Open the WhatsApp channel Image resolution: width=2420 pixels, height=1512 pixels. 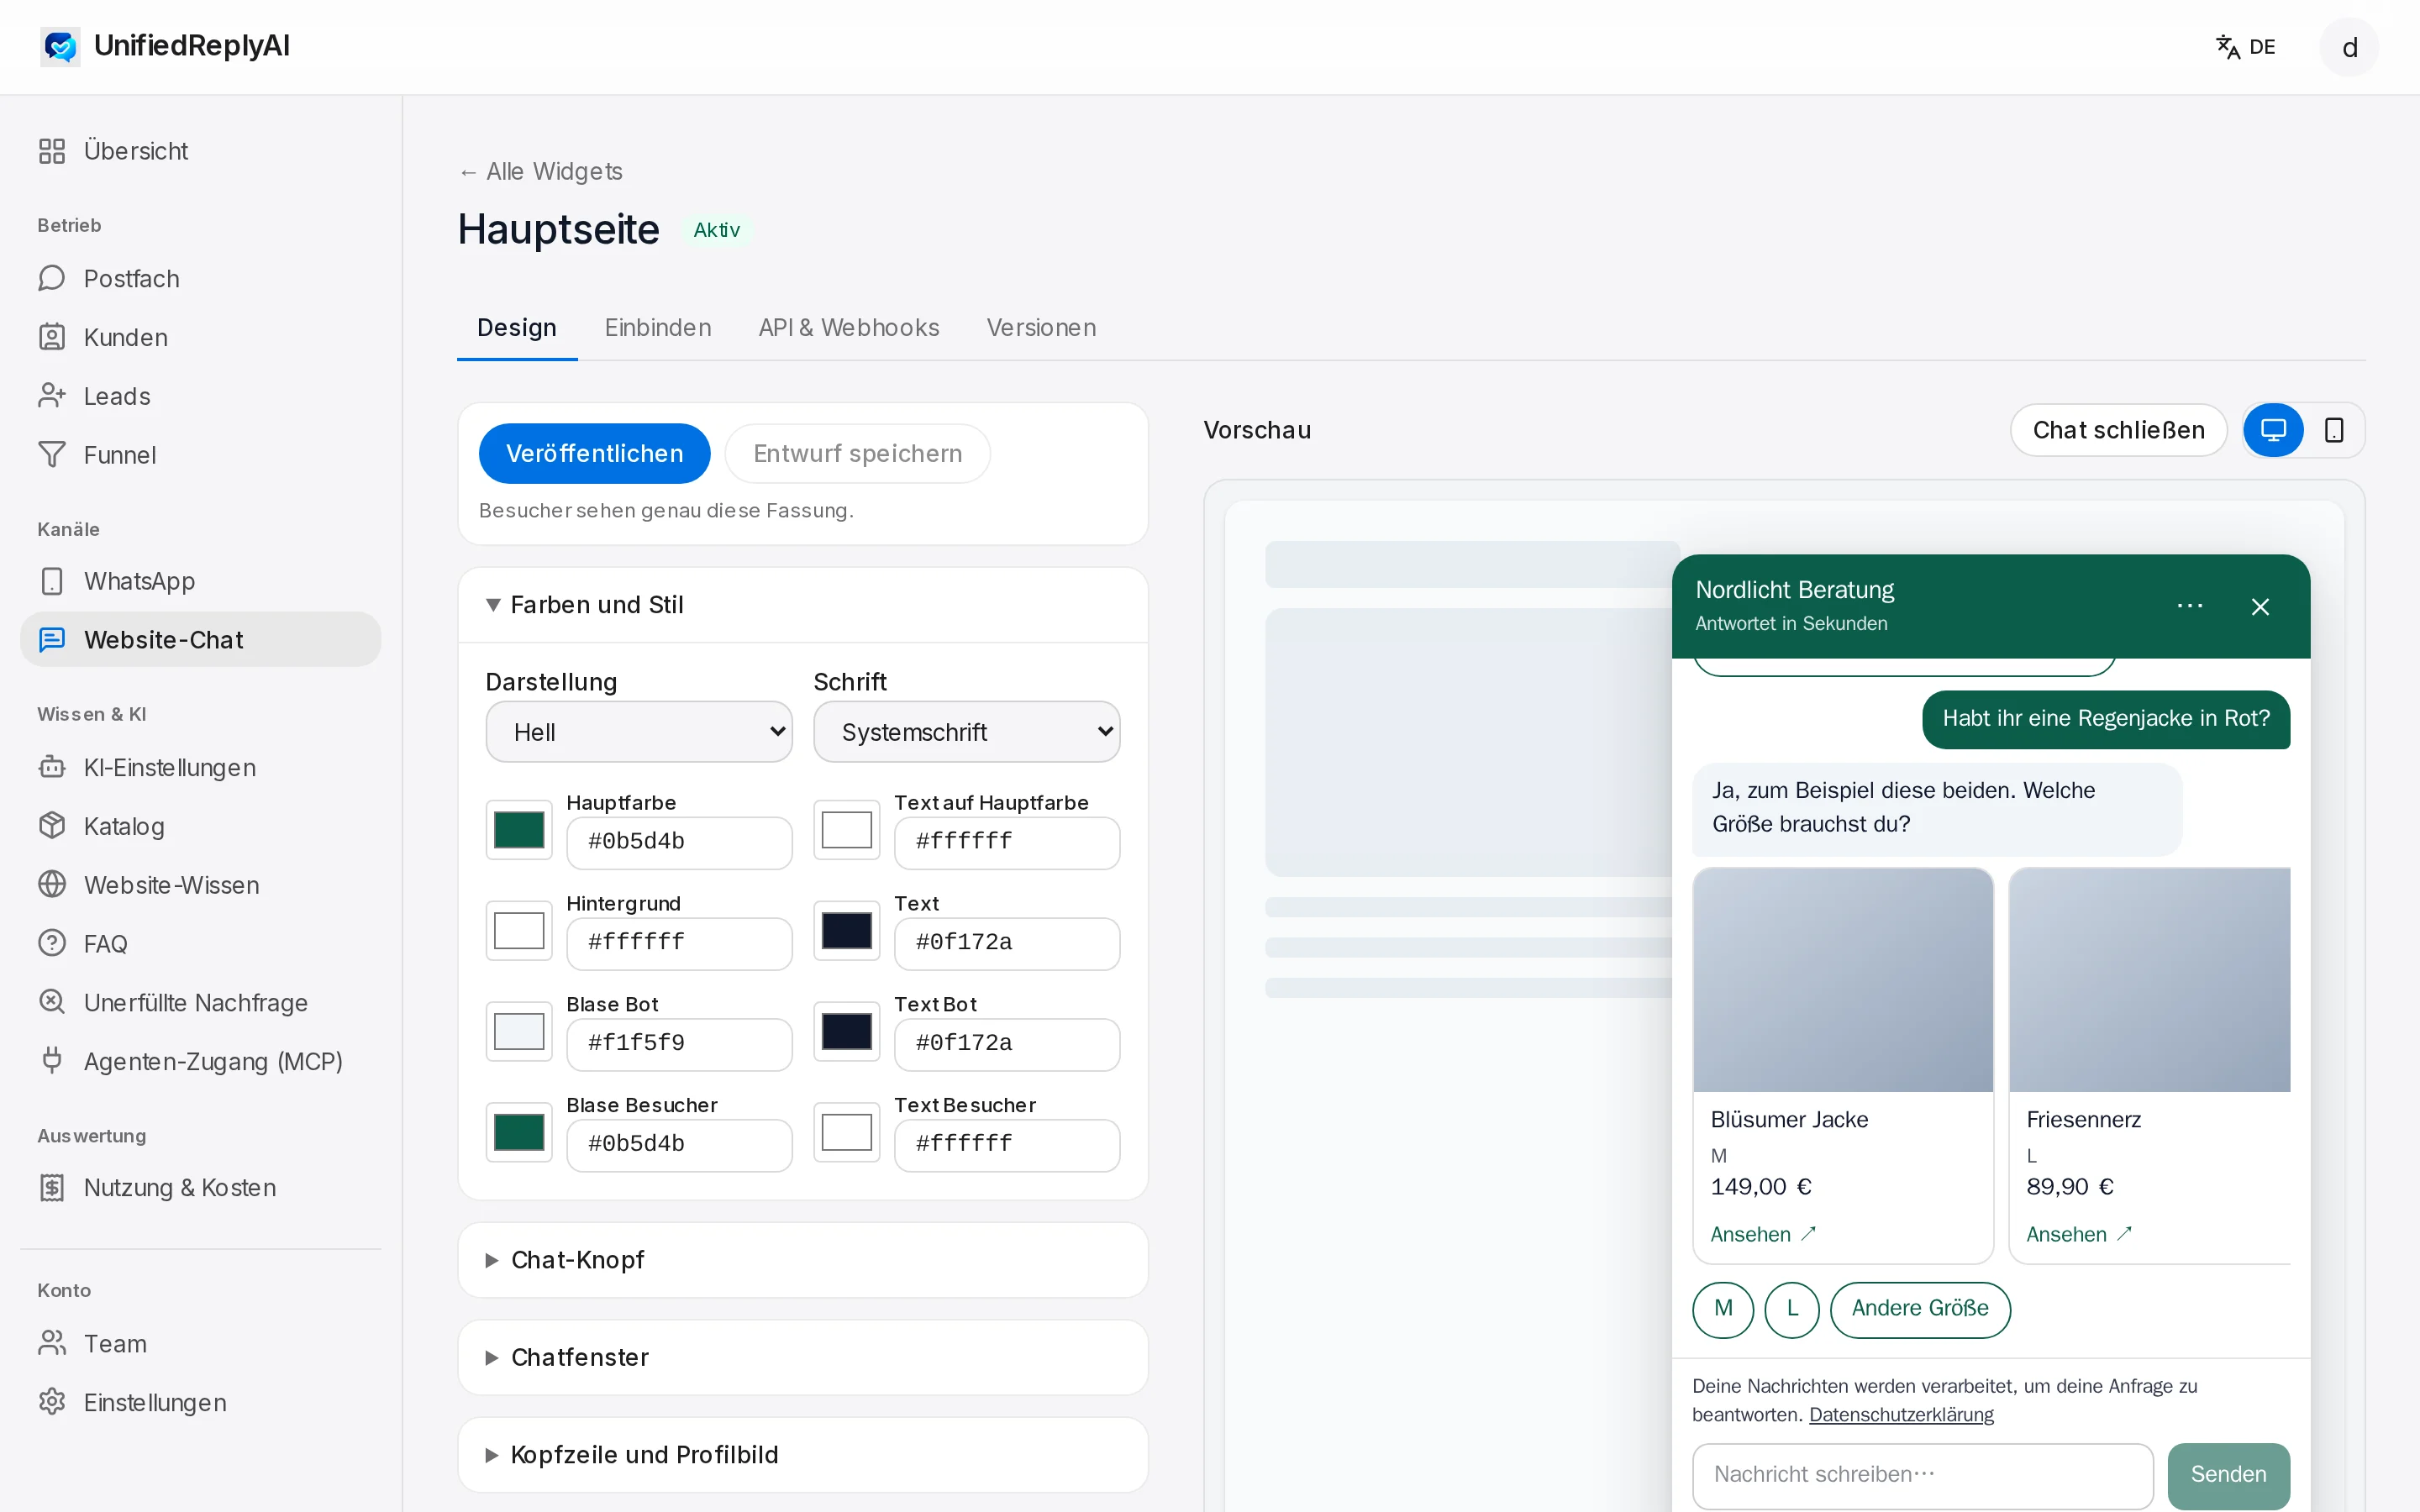[x=200, y=581]
